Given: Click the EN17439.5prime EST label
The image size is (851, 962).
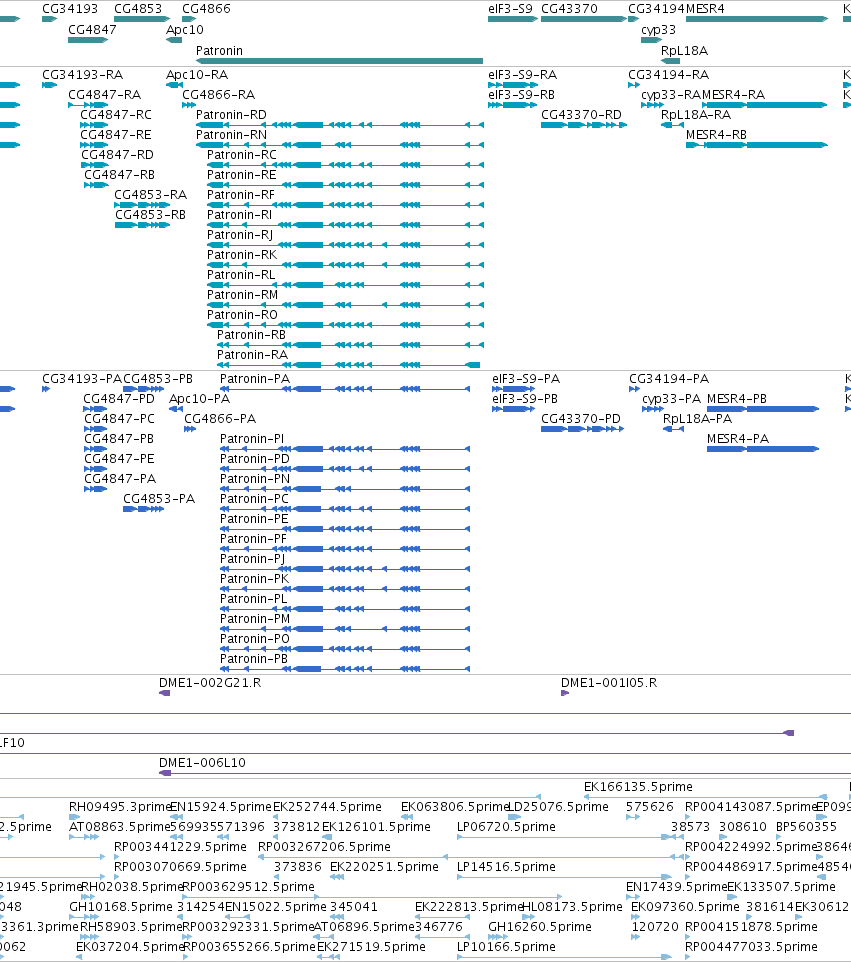Looking at the screenshot, I should click(676, 887).
